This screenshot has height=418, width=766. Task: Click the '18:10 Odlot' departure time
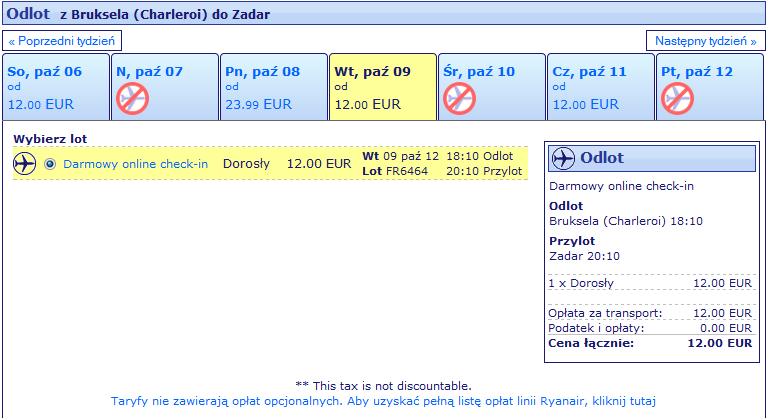click(x=480, y=156)
